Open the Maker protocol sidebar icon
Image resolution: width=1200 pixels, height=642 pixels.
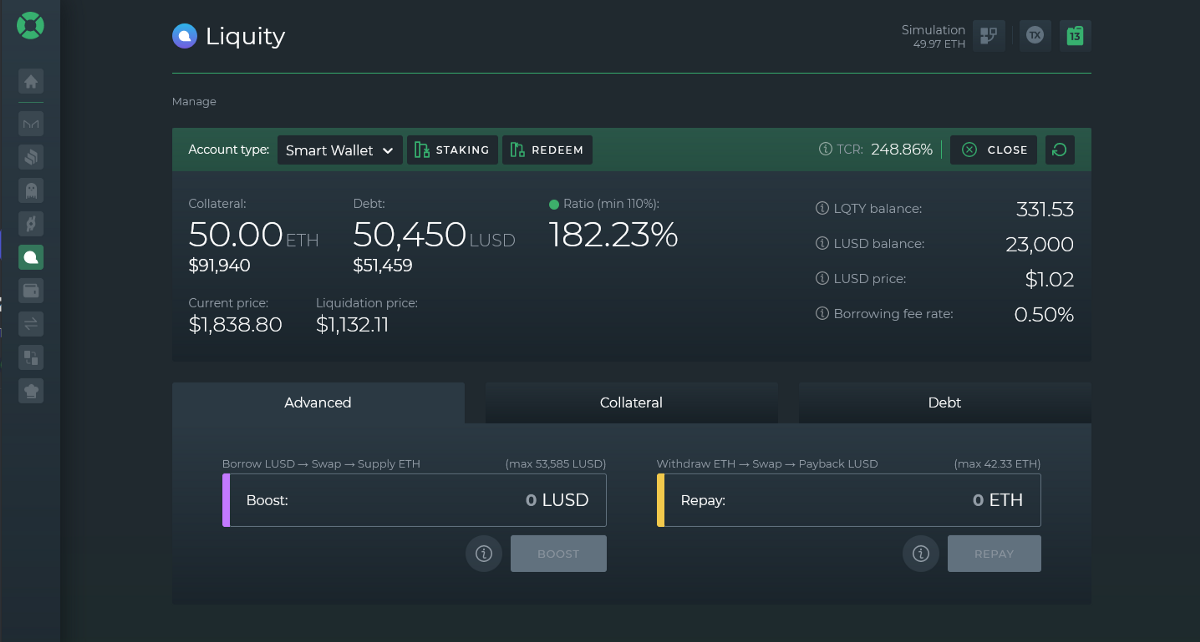[31, 124]
